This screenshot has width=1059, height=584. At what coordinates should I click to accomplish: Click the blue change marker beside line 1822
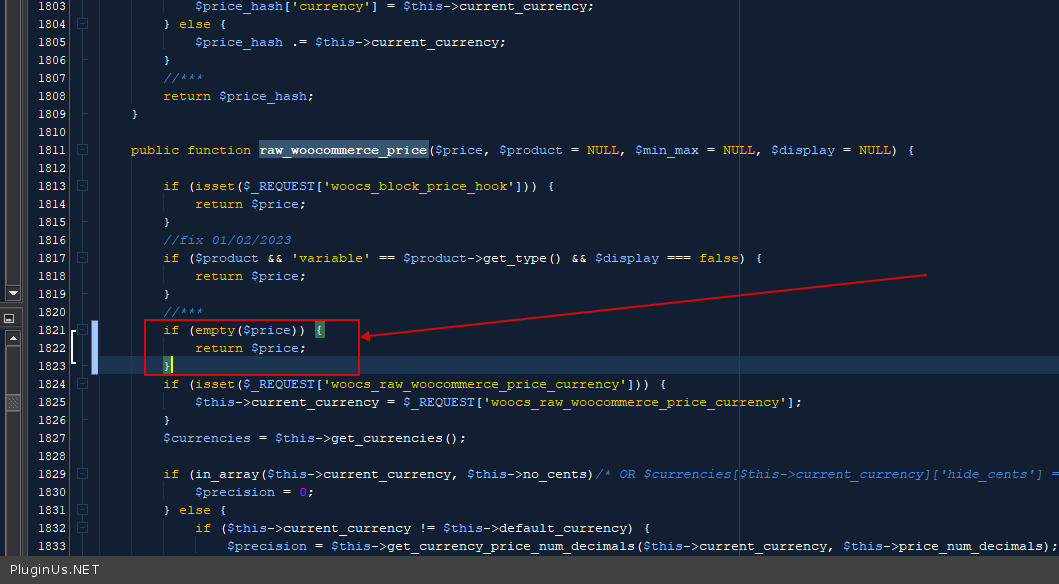tap(94, 348)
